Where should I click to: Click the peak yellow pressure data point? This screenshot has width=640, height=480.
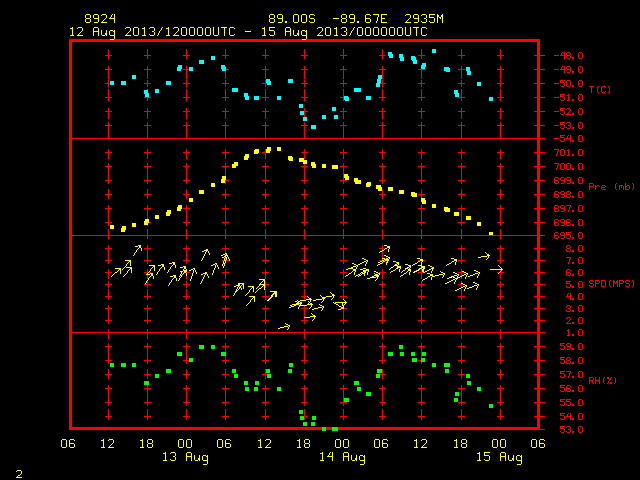(x=279, y=149)
